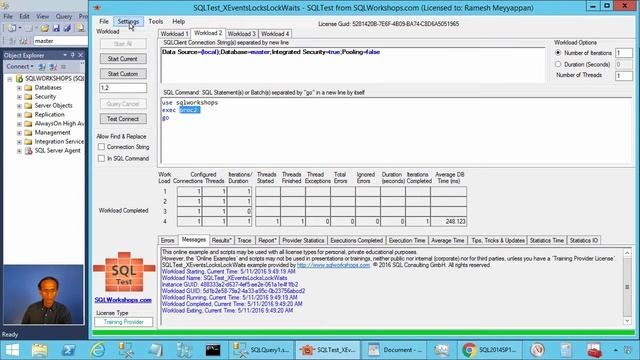Image resolution: width=640 pixels, height=360 pixels.
Task: Open Connect dropdown in Object Explorer
Action: pos(20,66)
